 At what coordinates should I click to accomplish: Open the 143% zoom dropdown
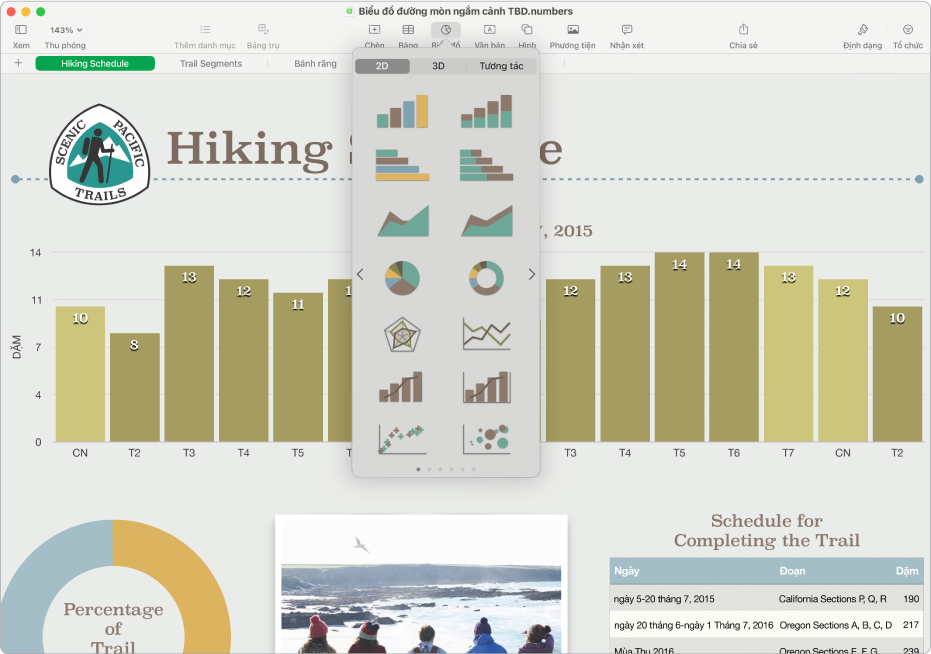65,31
